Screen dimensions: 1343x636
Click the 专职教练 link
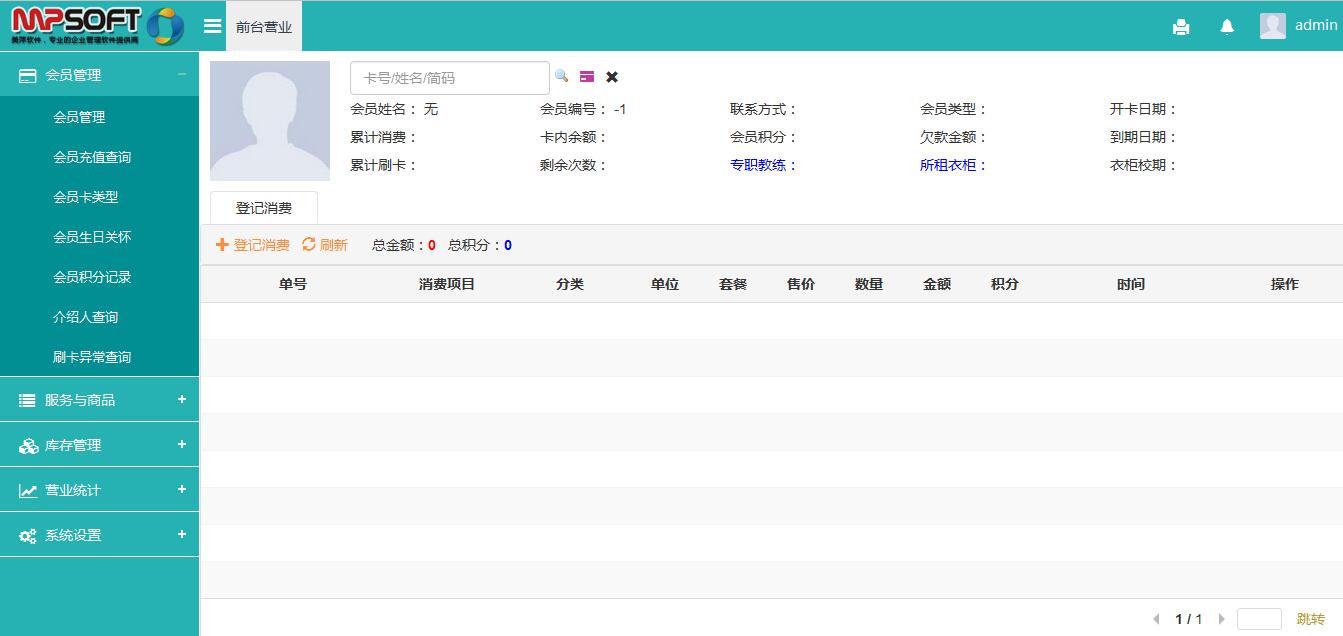[763, 165]
